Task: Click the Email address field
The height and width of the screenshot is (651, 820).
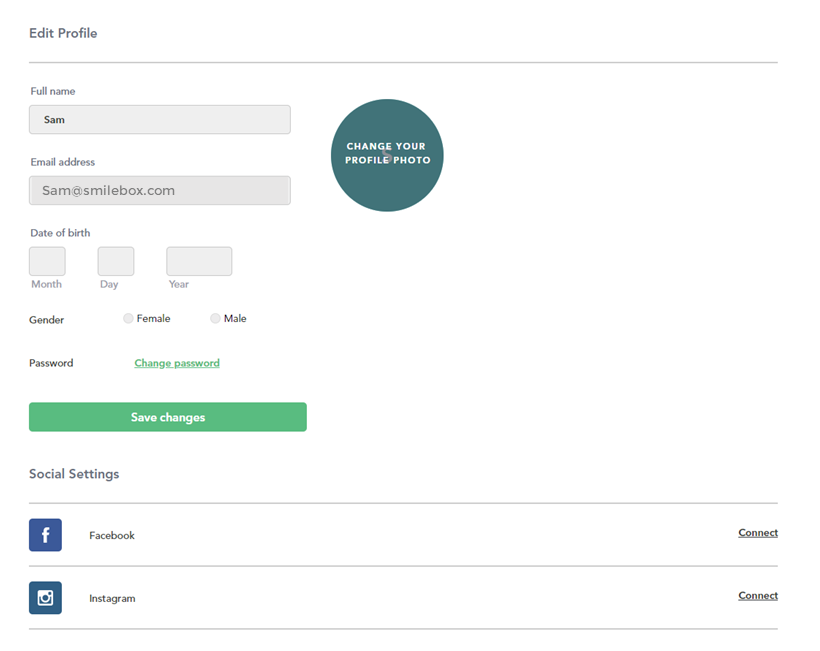Action: tap(160, 190)
